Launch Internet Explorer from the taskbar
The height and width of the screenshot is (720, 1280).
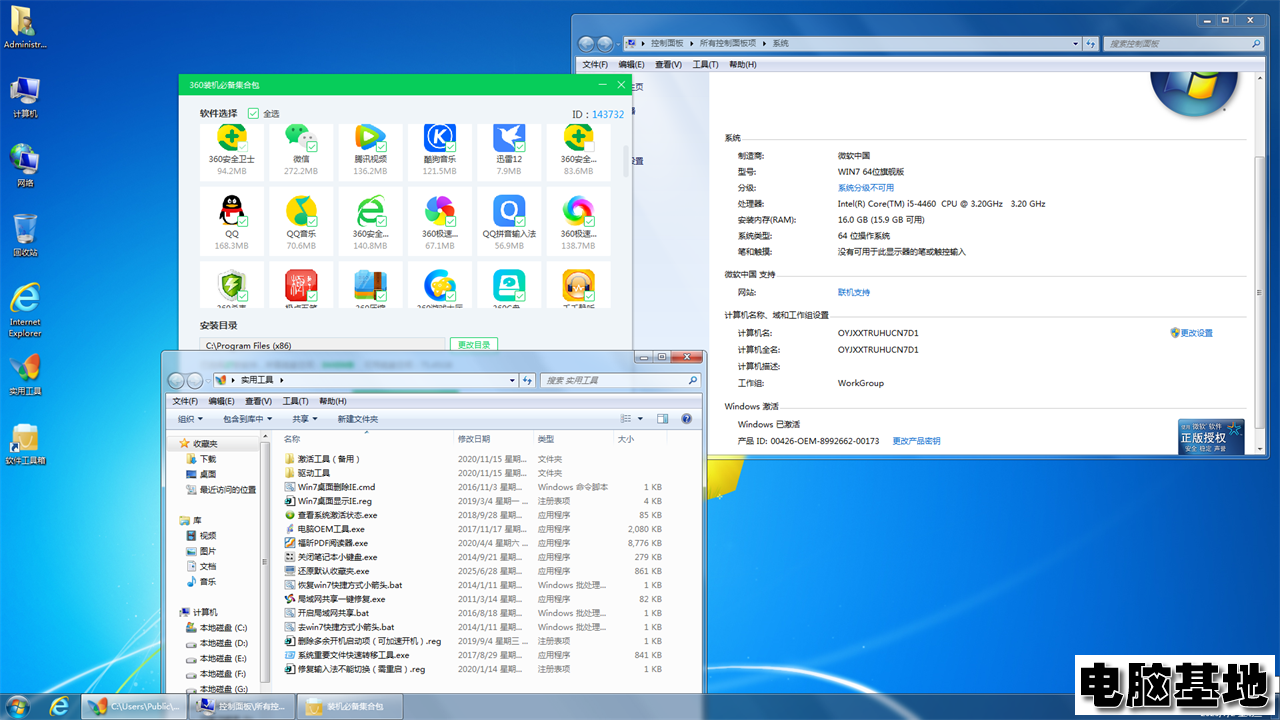59,706
